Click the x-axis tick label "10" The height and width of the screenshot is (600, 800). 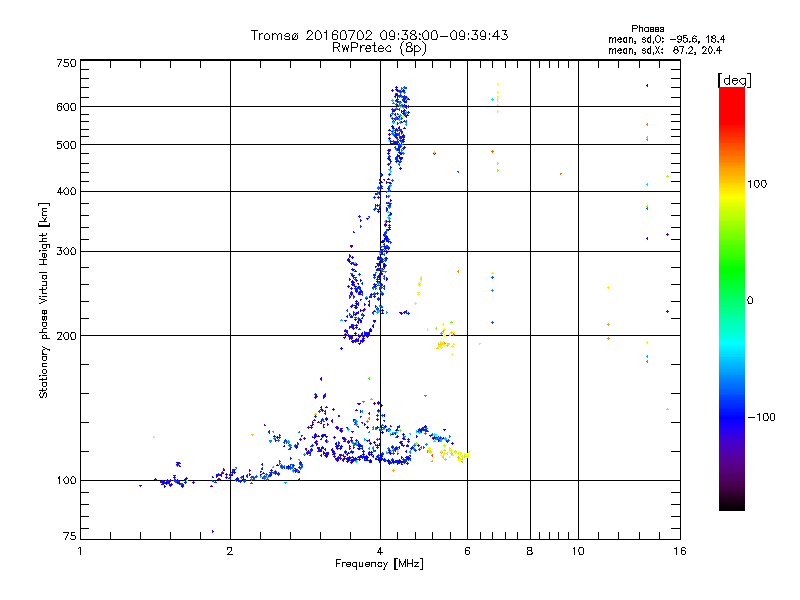pos(578,551)
